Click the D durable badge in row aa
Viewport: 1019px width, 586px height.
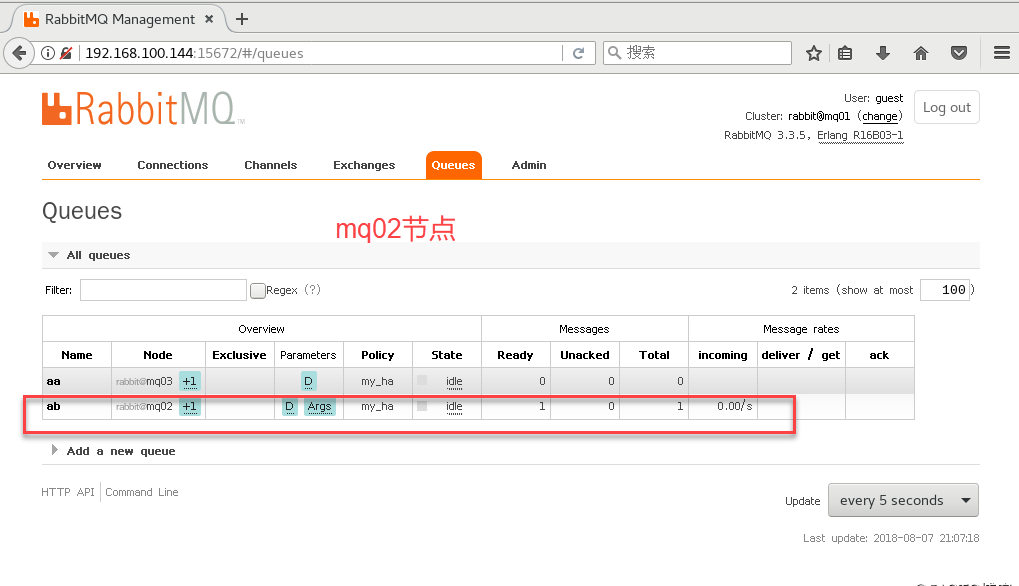coord(309,381)
